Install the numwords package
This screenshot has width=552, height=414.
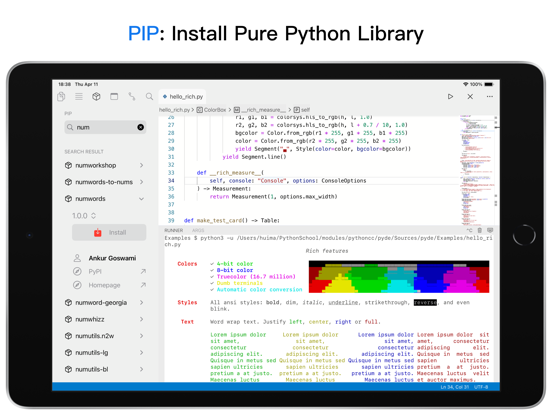pyautogui.click(x=109, y=233)
